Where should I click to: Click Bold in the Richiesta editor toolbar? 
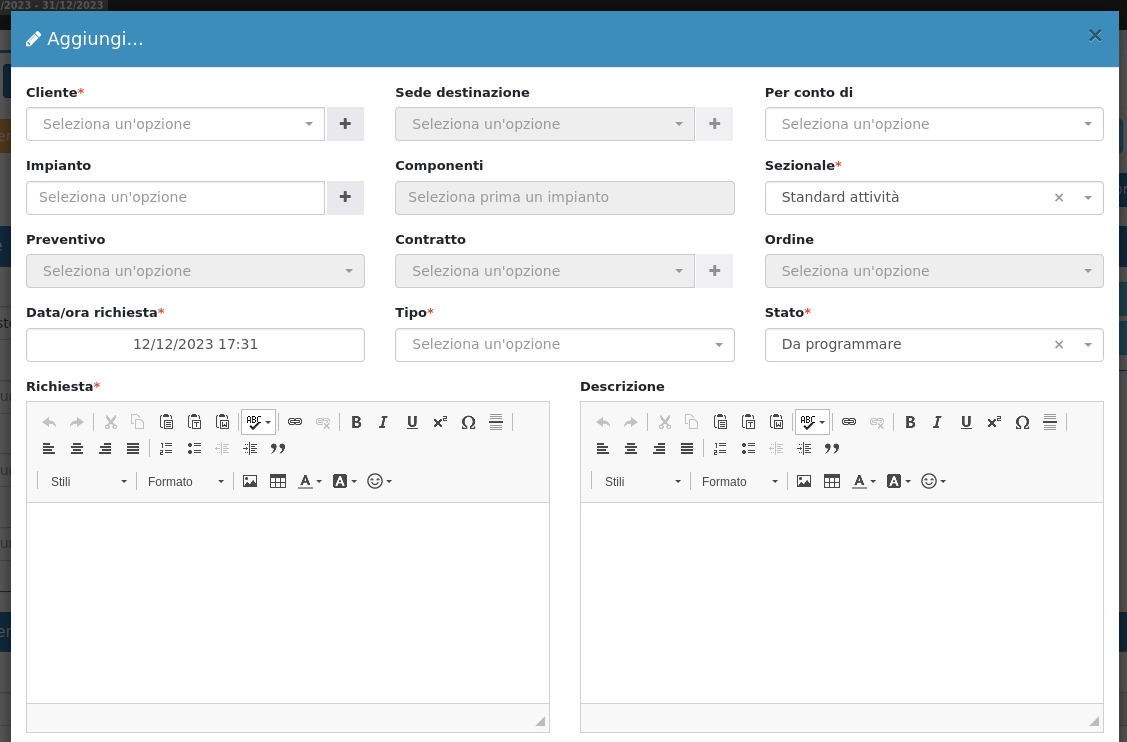[x=356, y=422]
